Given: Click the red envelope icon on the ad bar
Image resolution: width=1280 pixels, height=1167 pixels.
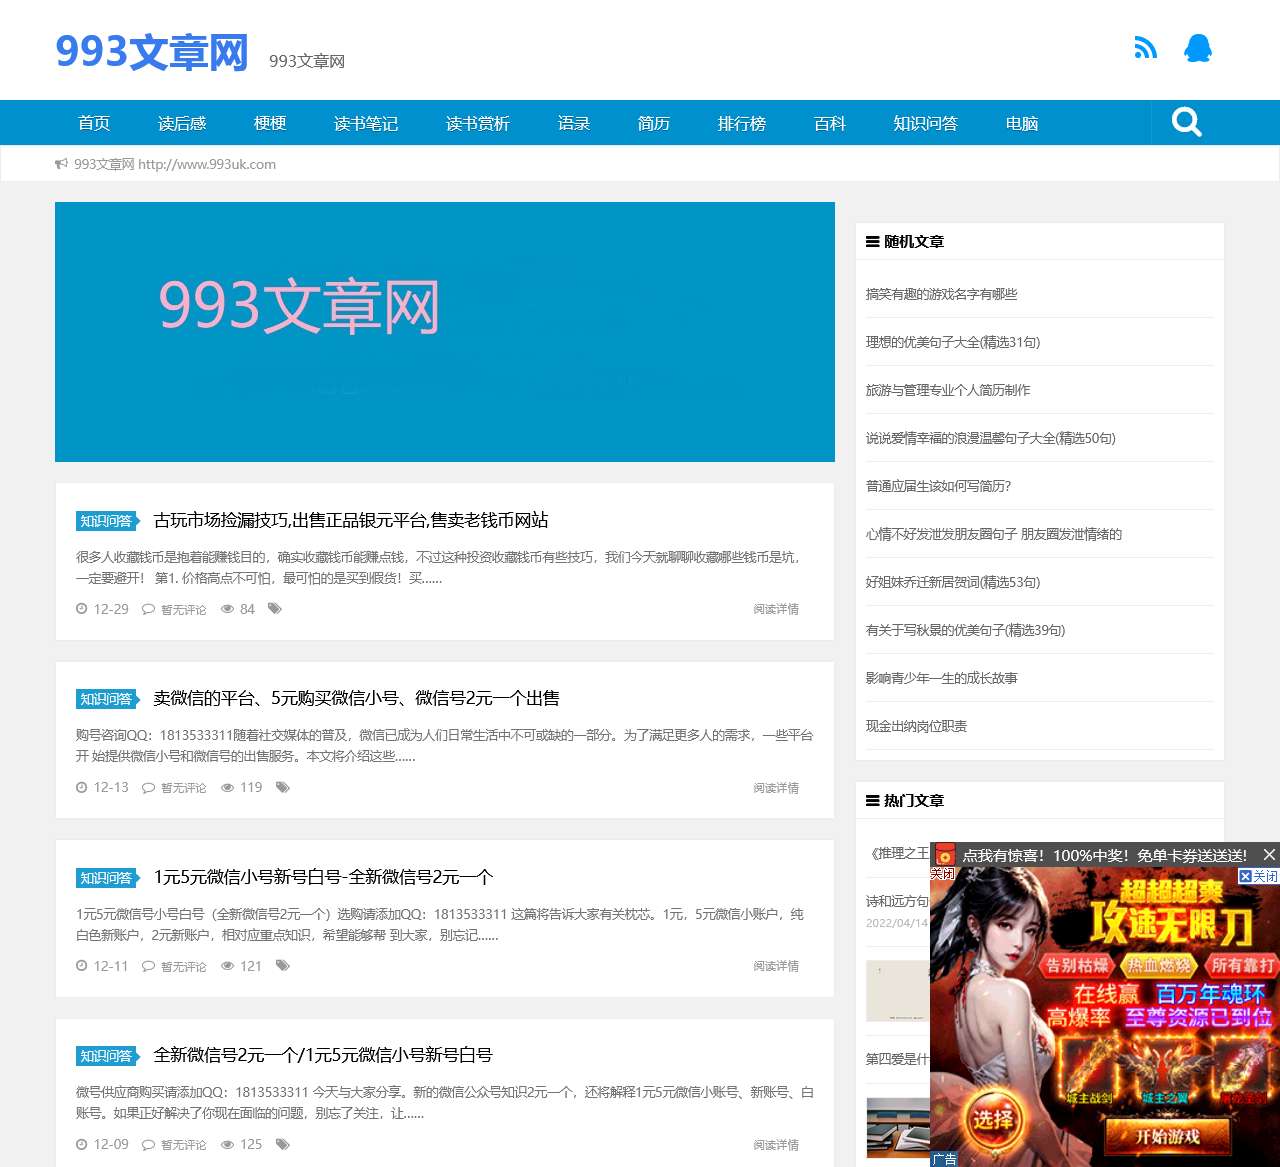Looking at the screenshot, I should [x=945, y=855].
